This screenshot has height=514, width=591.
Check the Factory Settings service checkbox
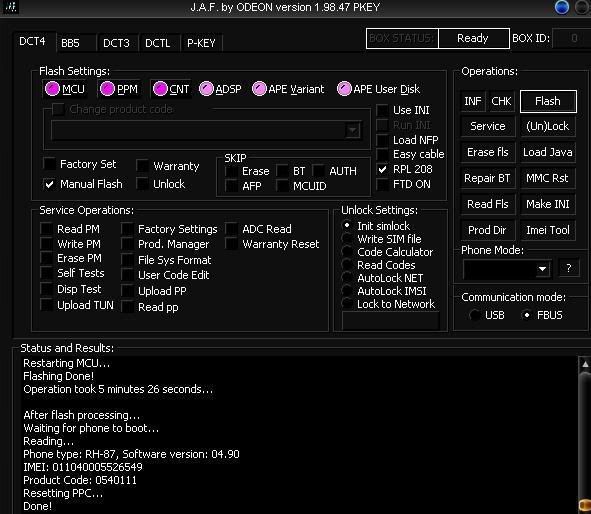click(x=127, y=229)
